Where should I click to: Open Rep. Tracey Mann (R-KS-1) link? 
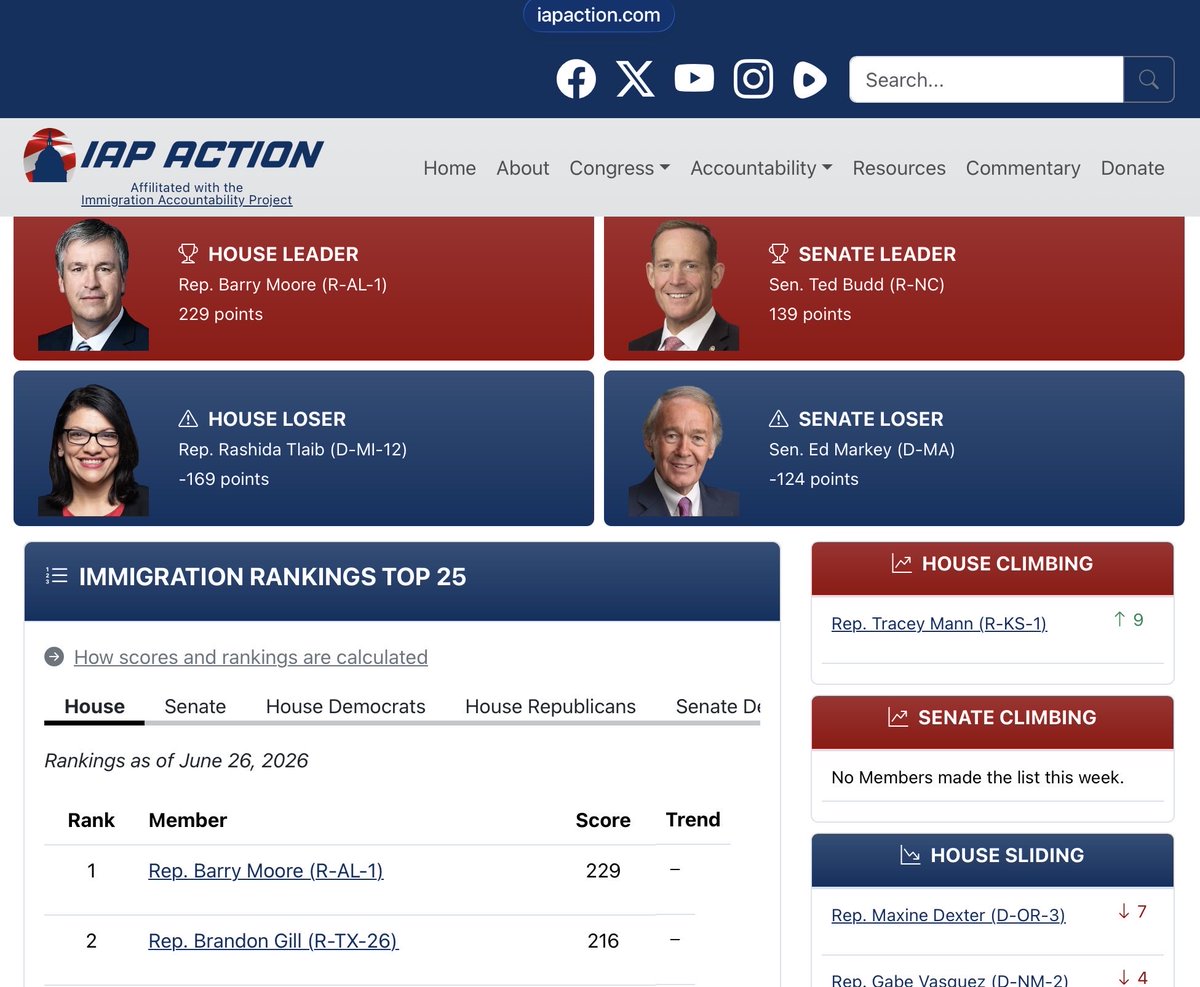point(939,624)
